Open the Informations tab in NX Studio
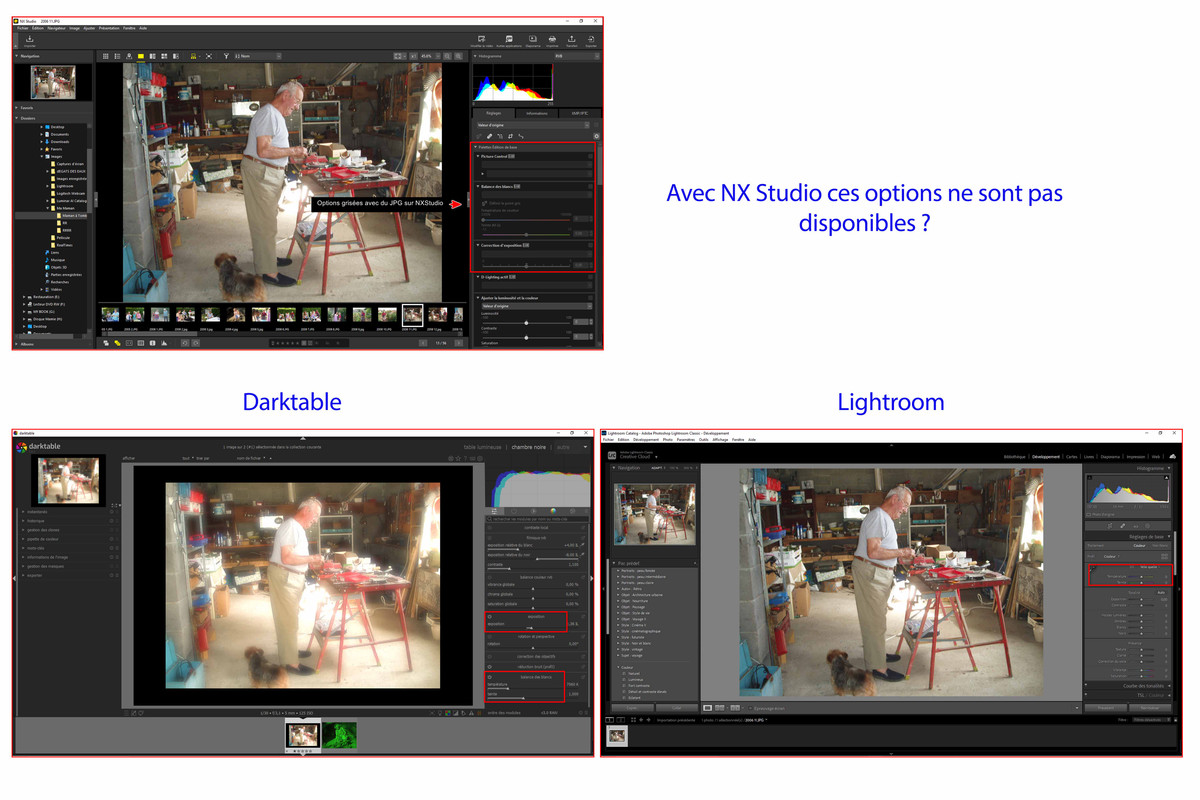The width and height of the screenshot is (1200, 800). (537, 113)
